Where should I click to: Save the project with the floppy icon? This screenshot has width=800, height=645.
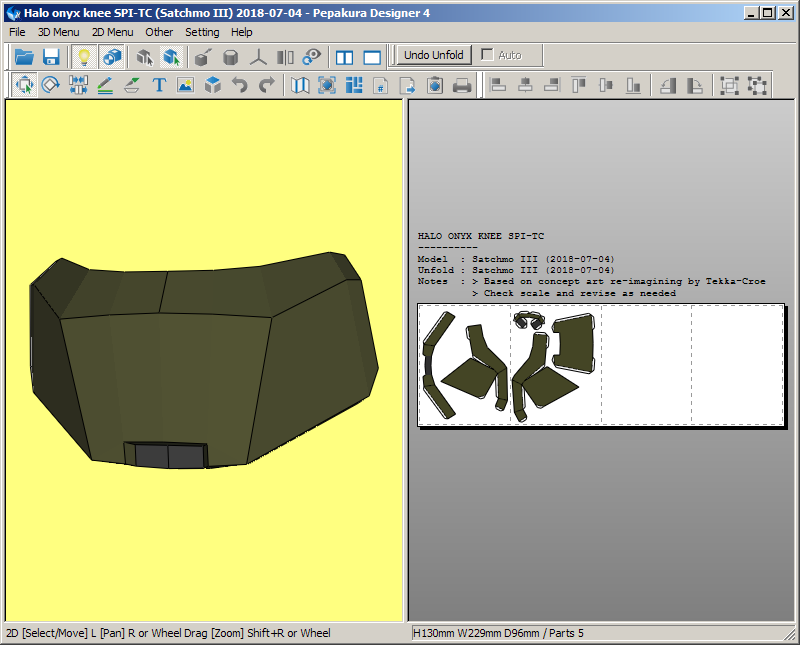tap(51, 57)
